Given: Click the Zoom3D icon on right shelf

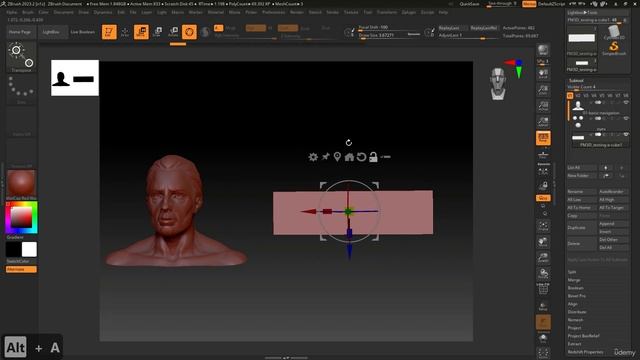Looking at the screenshot, I should [x=543, y=258].
